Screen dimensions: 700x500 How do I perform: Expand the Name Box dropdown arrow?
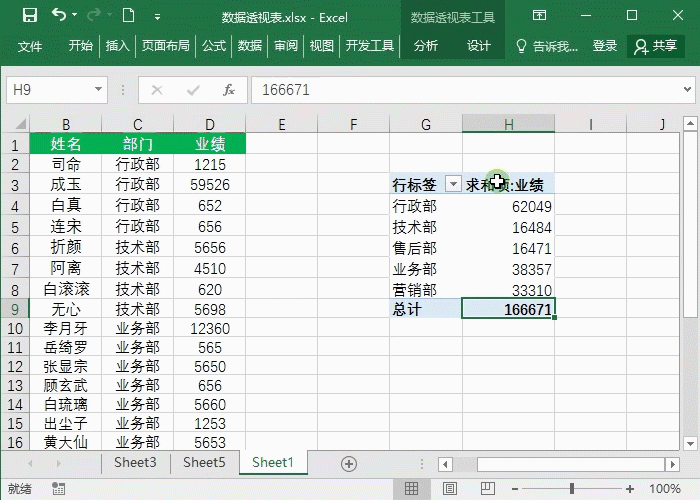(98, 89)
